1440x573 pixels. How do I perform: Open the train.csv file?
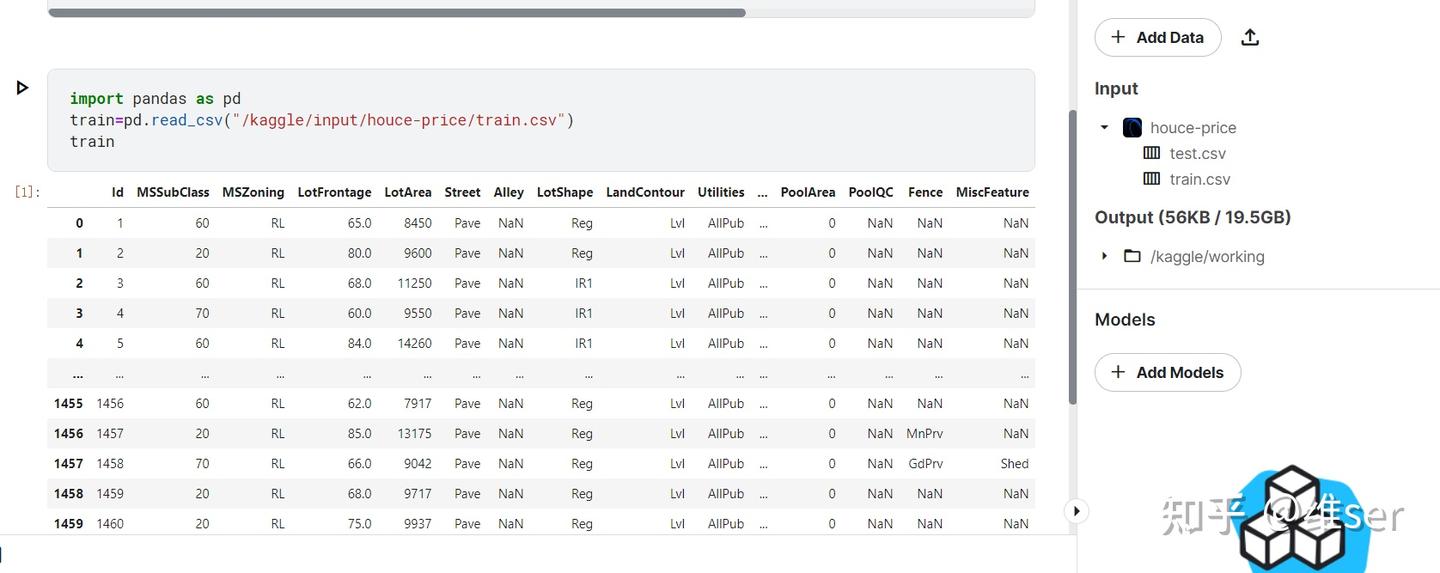[x=1200, y=180]
